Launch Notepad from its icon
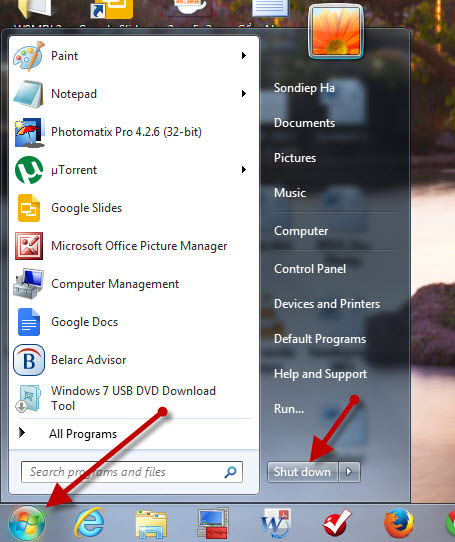The width and height of the screenshot is (455, 542). [x=29, y=94]
